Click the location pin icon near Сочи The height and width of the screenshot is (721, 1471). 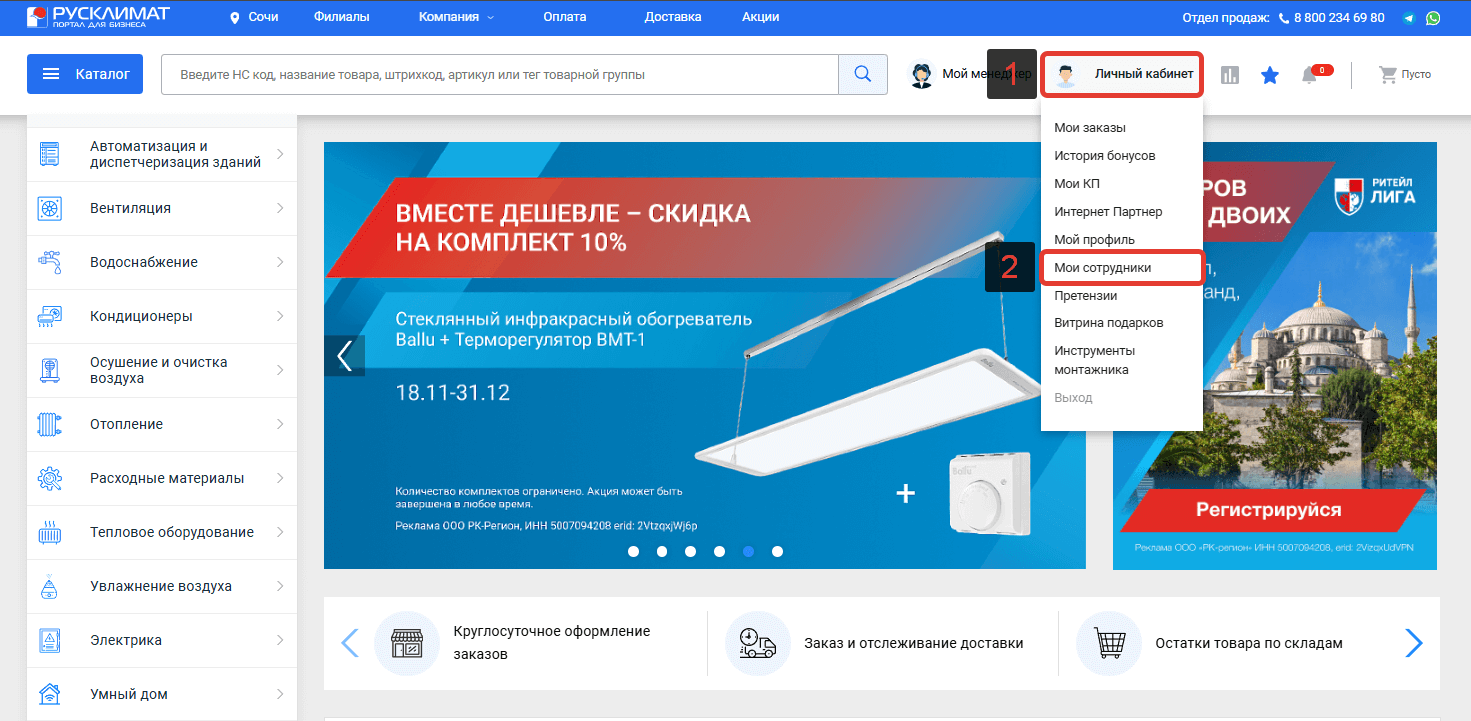click(x=235, y=18)
